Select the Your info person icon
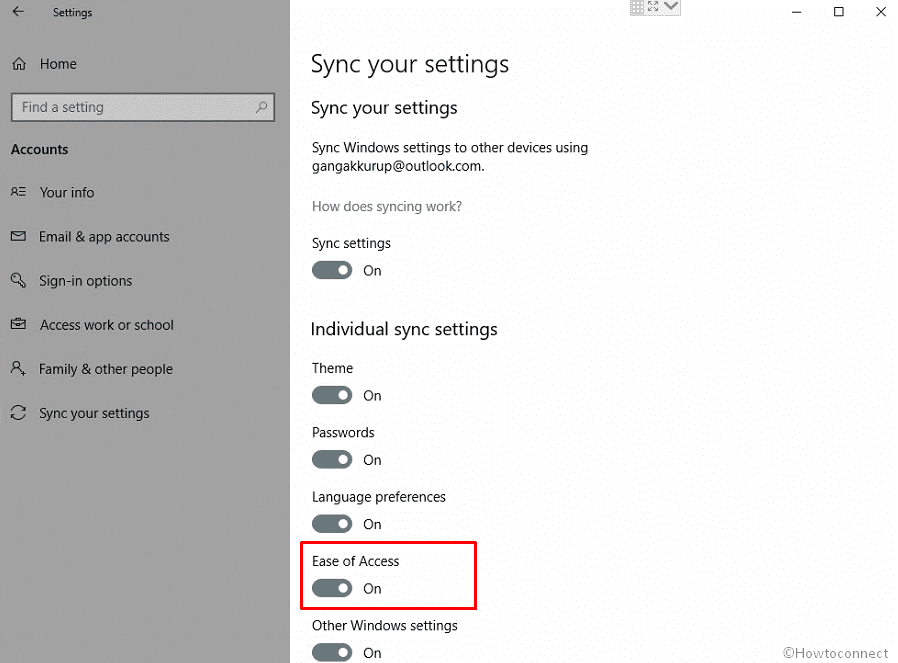This screenshot has height=663, width=898. (19, 192)
